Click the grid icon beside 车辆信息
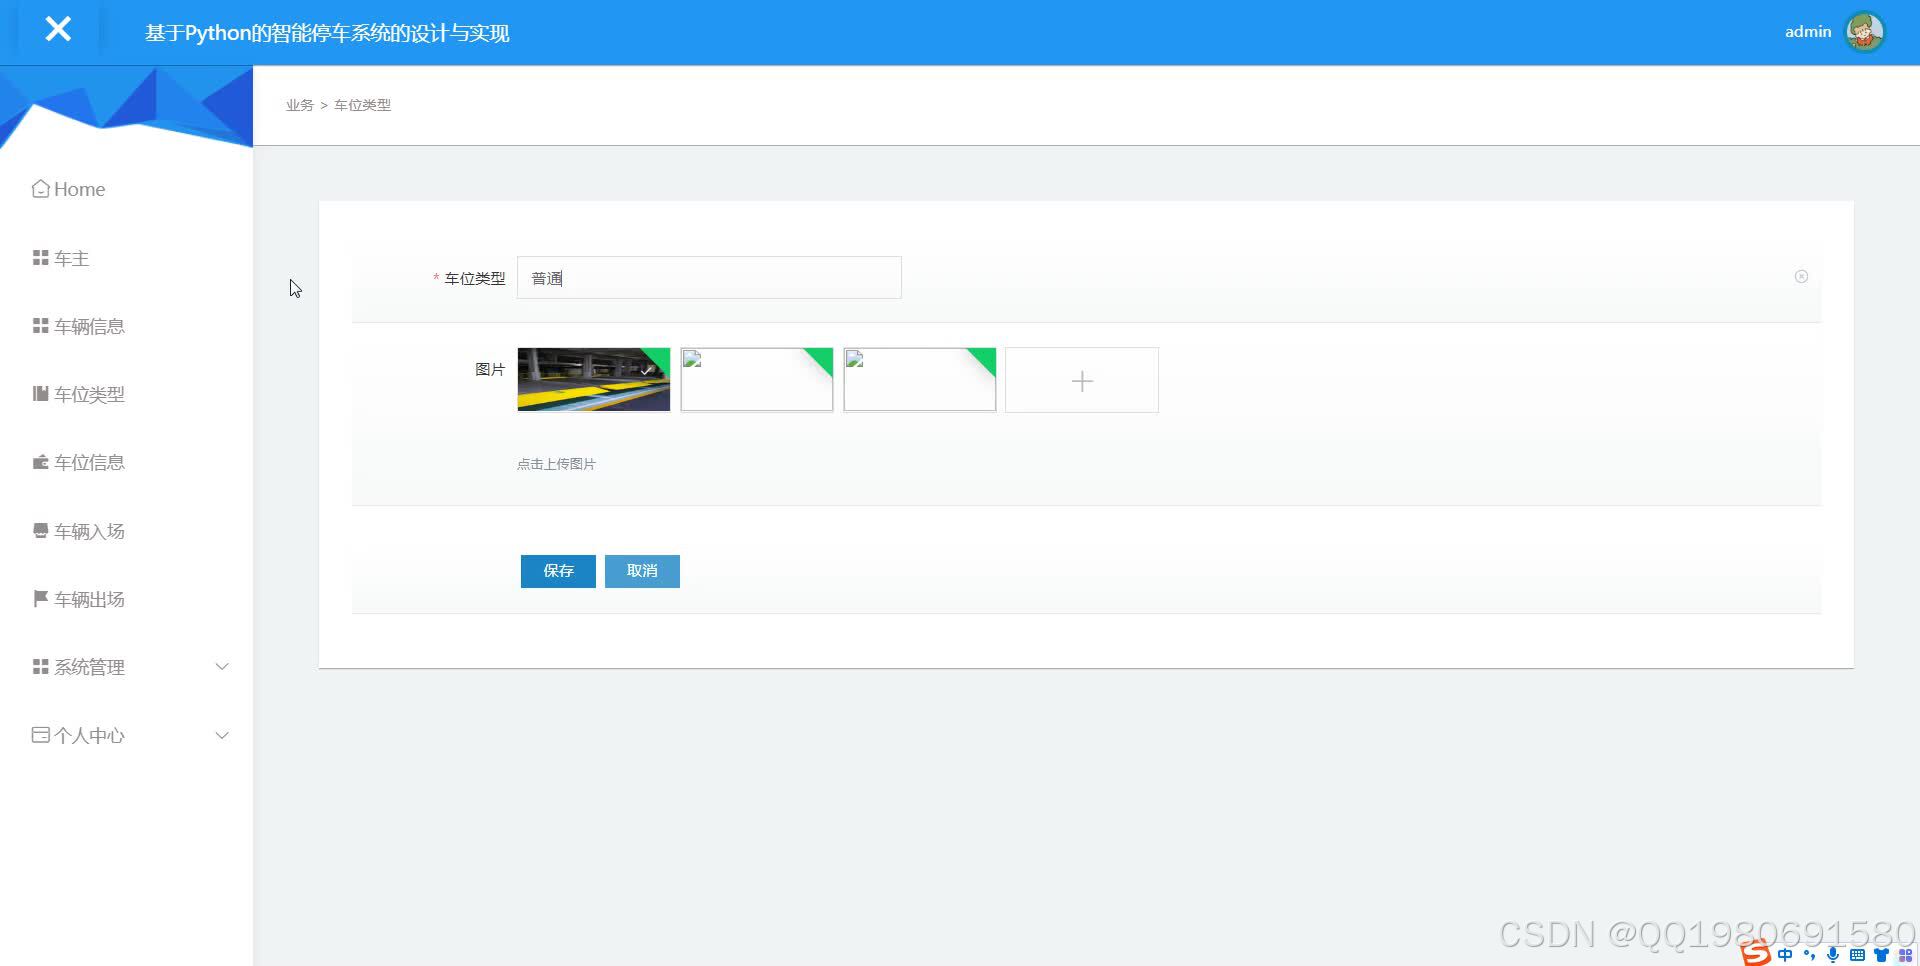Image resolution: width=1920 pixels, height=966 pixels. tap(40, 326)
